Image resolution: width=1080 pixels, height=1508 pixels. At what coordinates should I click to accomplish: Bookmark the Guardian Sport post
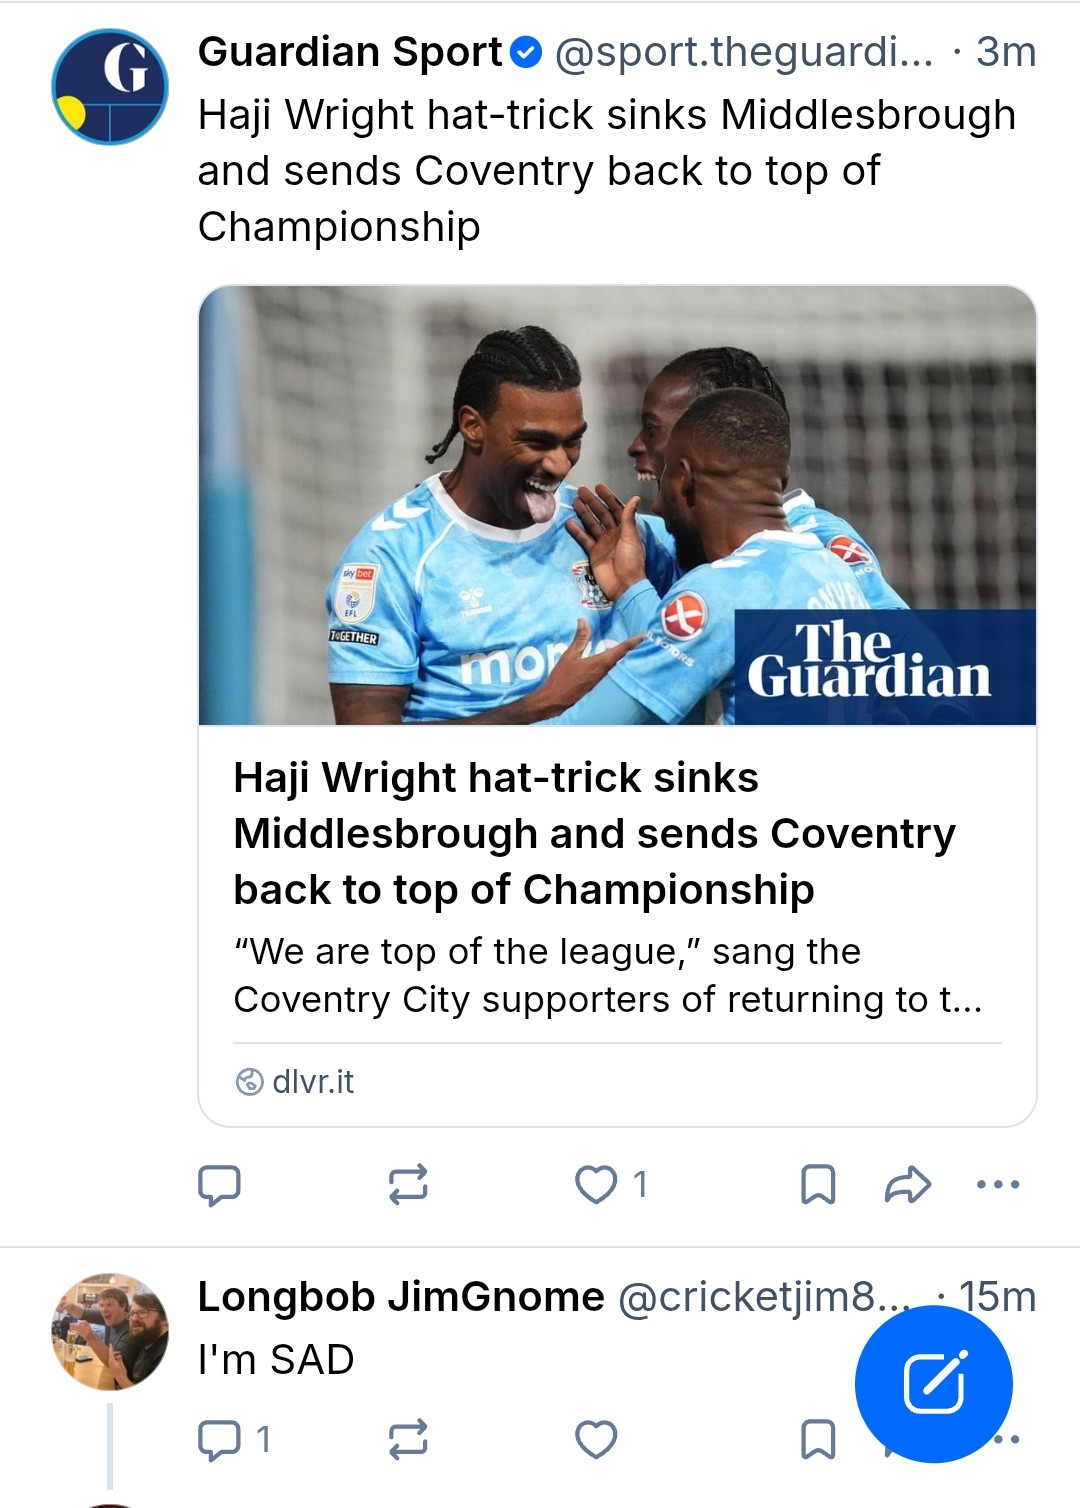818,1185
